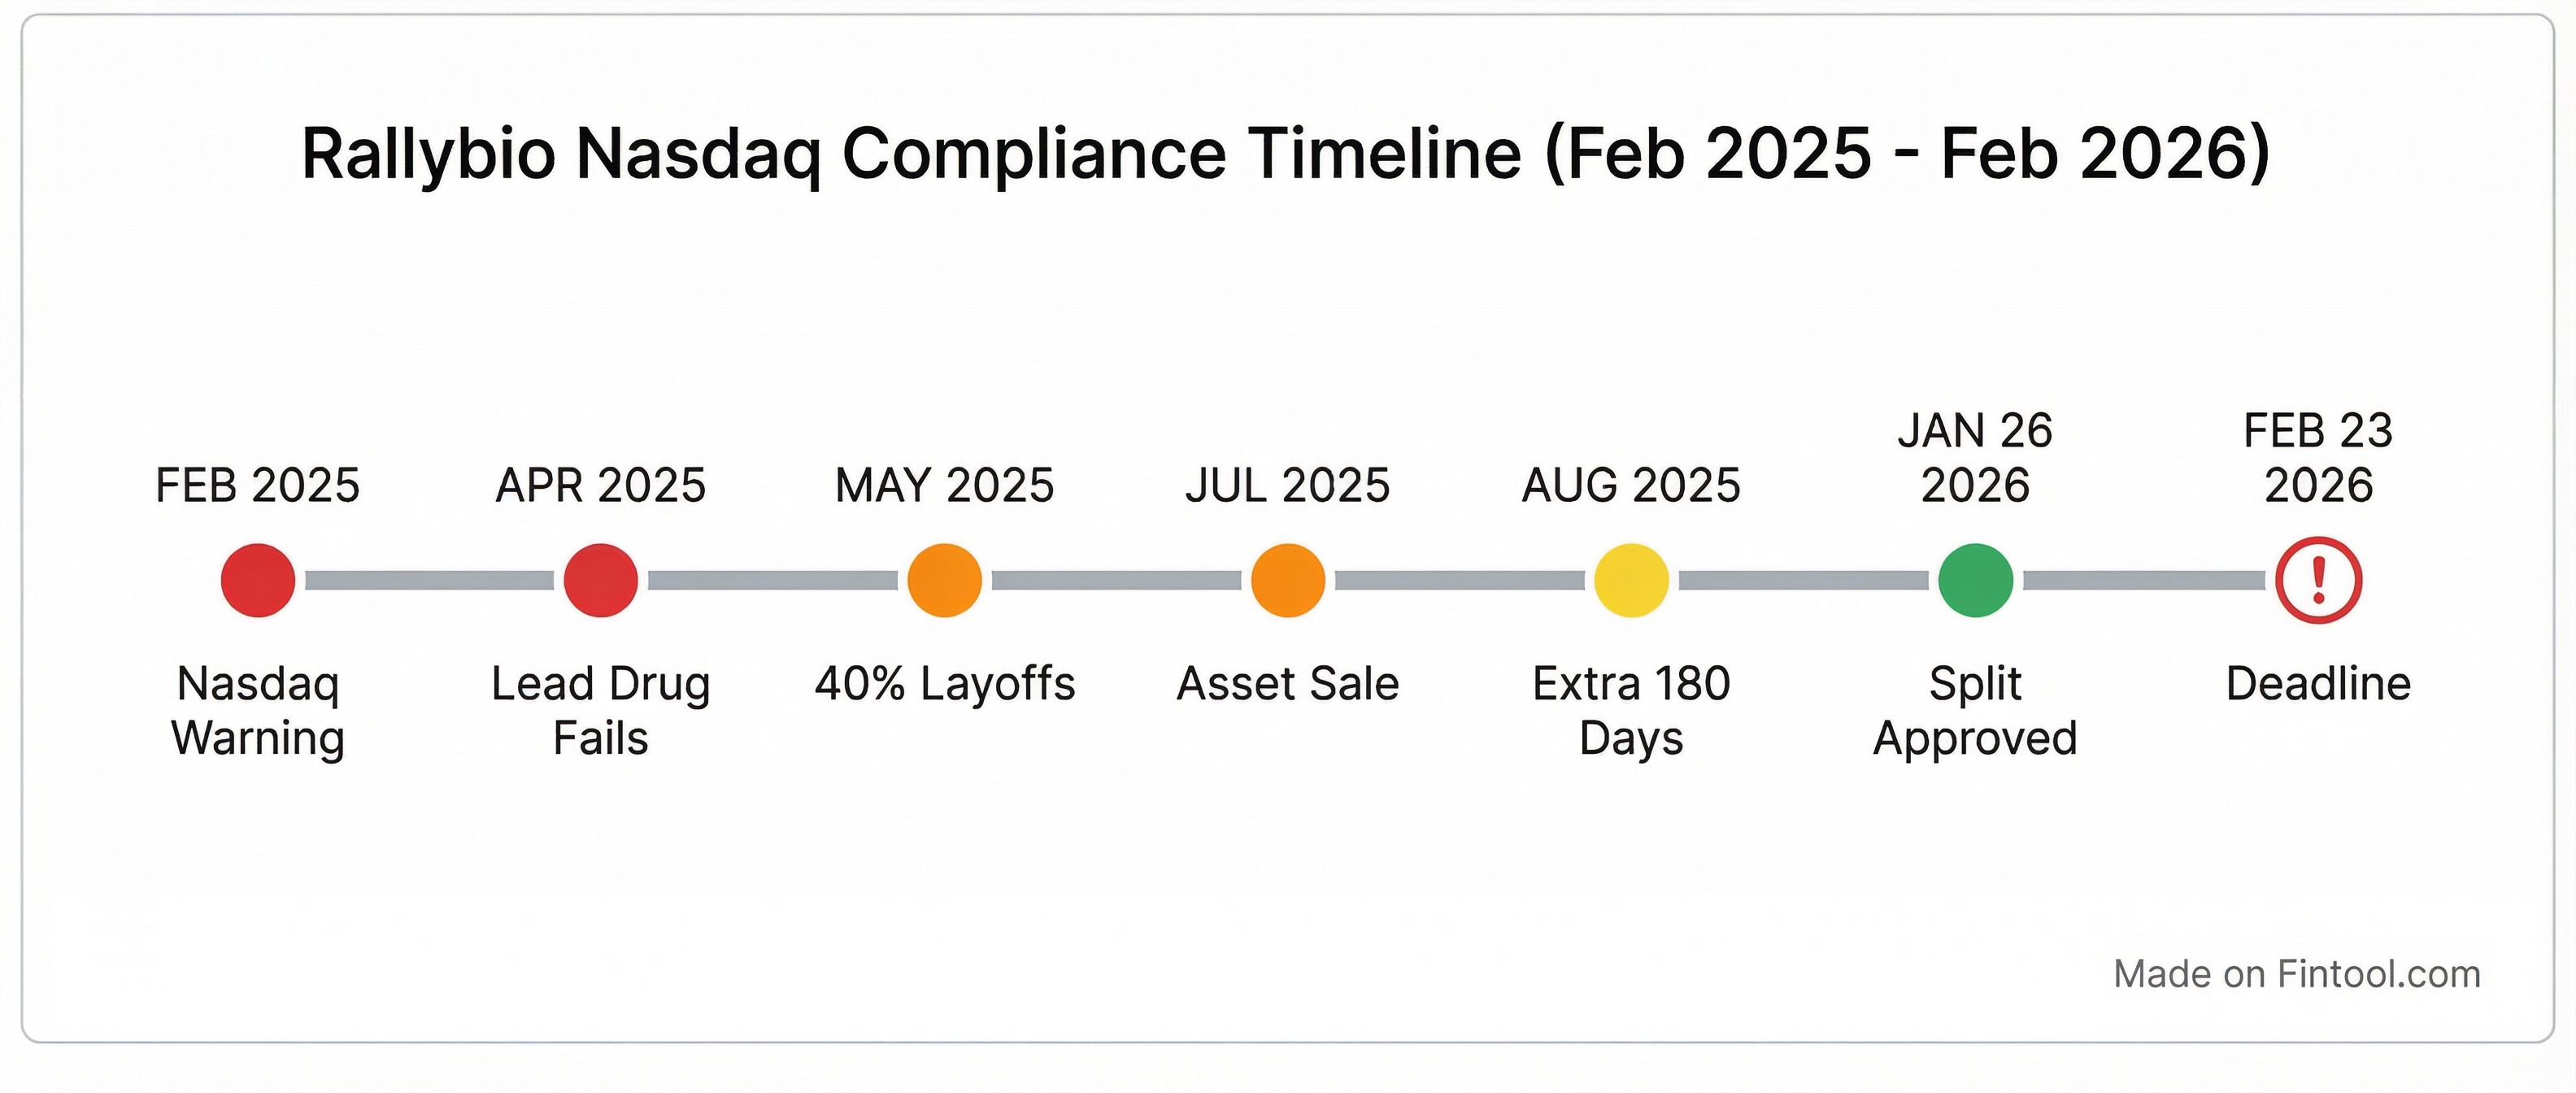Viewport: 2576px width, 1093px height.
Task: Select the Lead Drug Fails caption
Action: click(601, 711)
